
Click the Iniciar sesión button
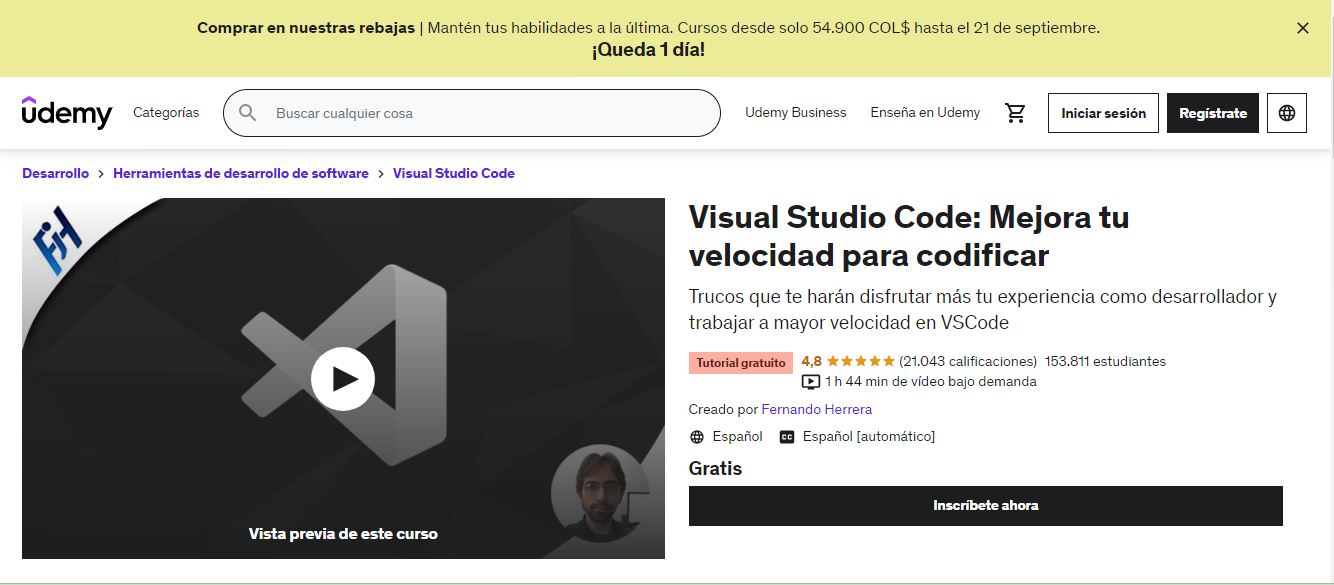1103,113
